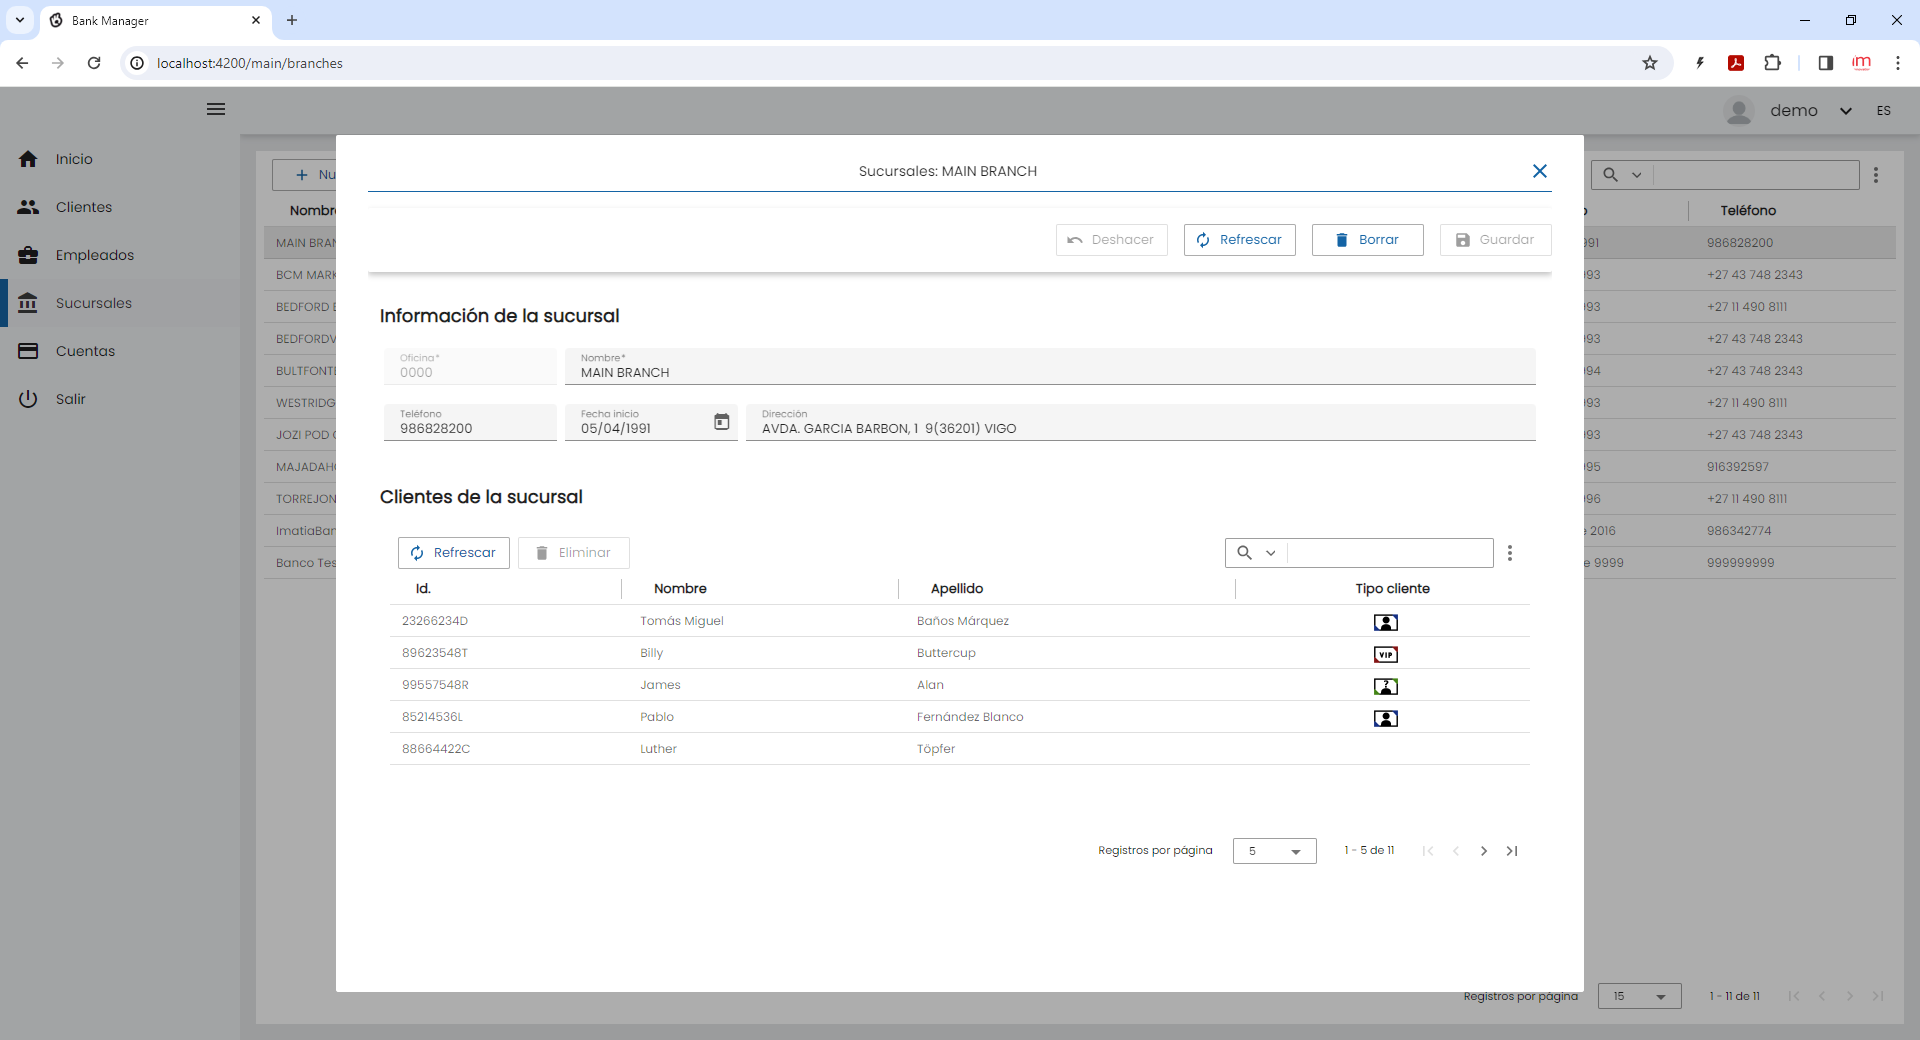Expand the clients table search filter chevron
Screen dimensions: 1920x1040
[1271, 553]
